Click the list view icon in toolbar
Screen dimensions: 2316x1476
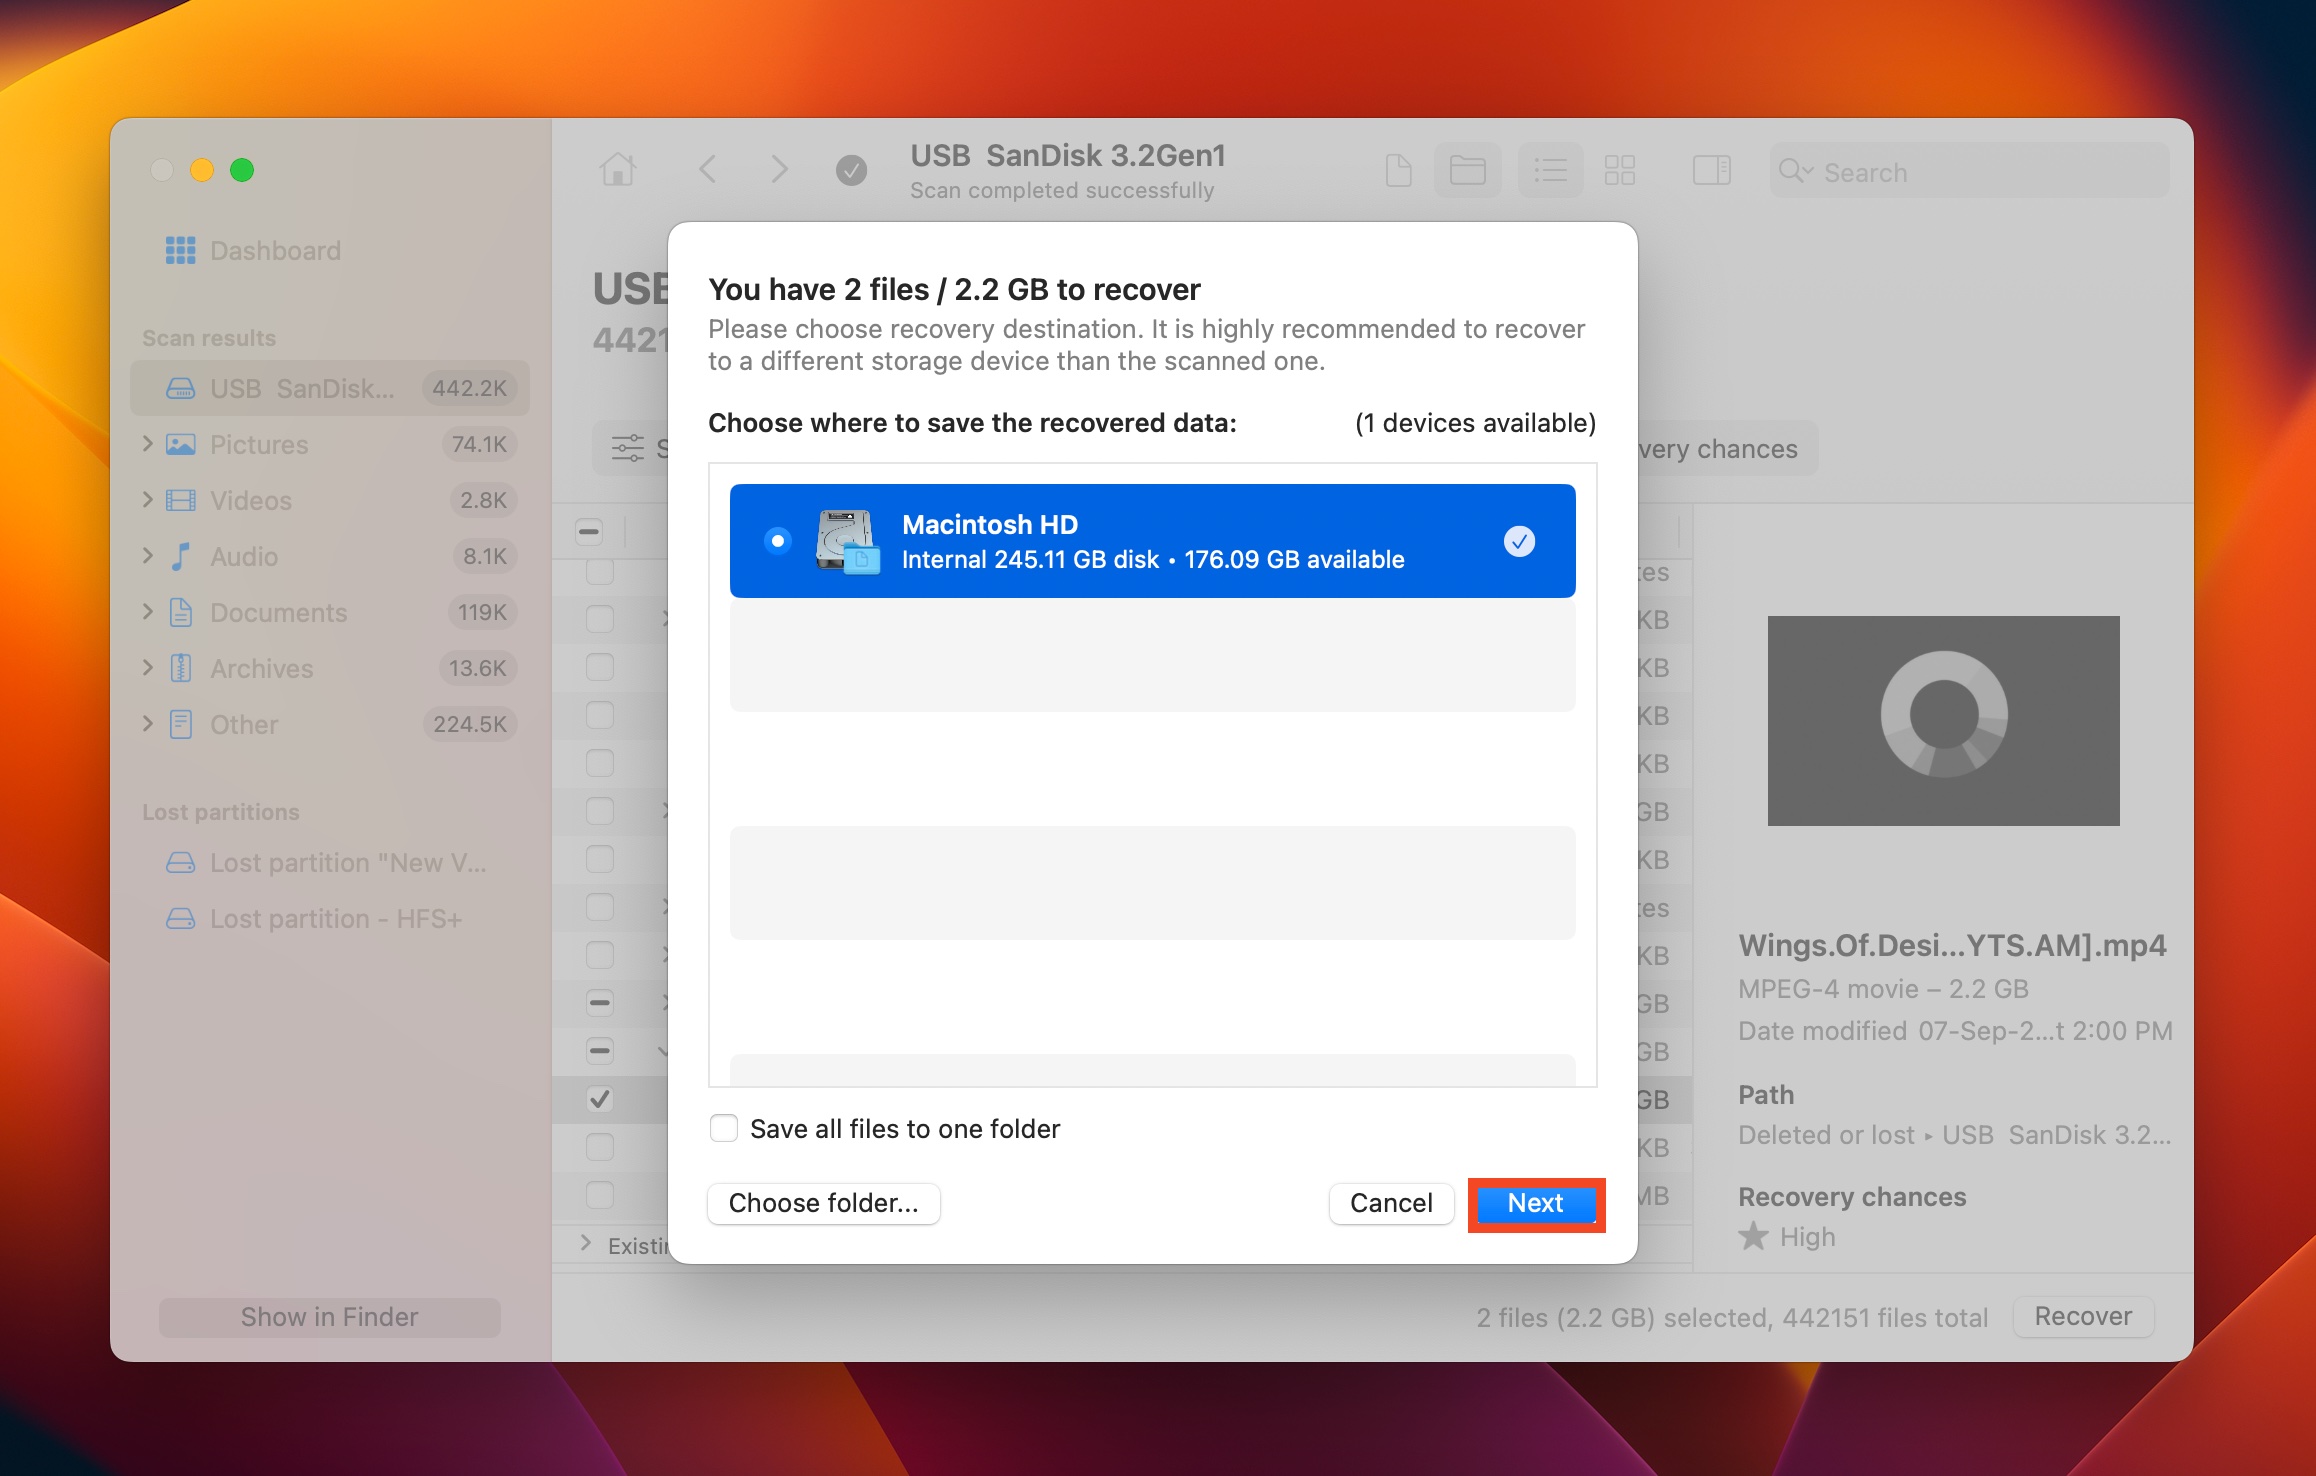coord(1548,172)
